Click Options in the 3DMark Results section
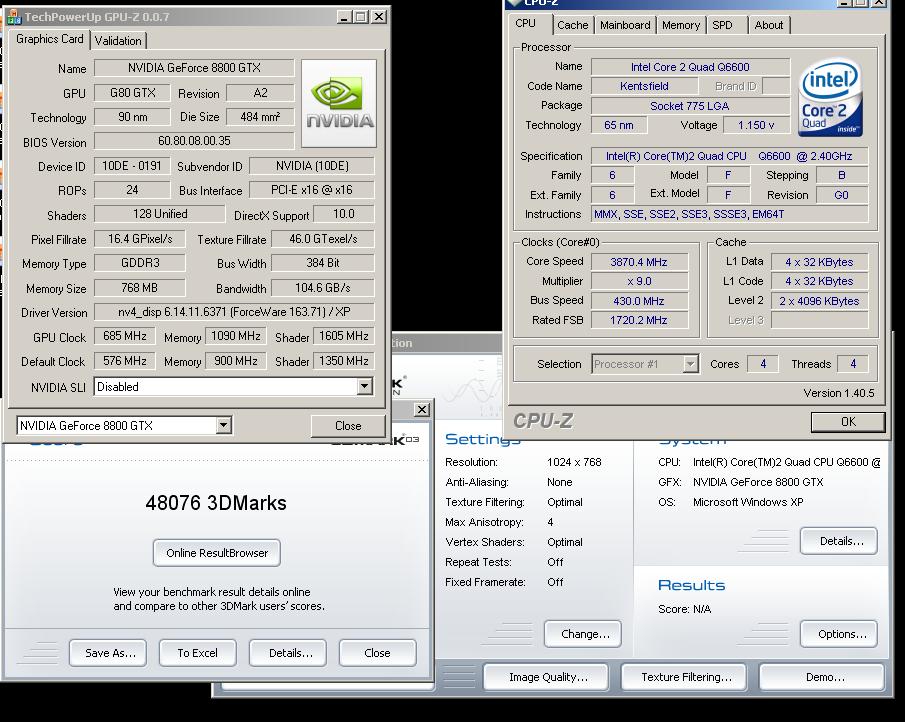The height and width of the screenshot is (722, 905). pos(839,634)
